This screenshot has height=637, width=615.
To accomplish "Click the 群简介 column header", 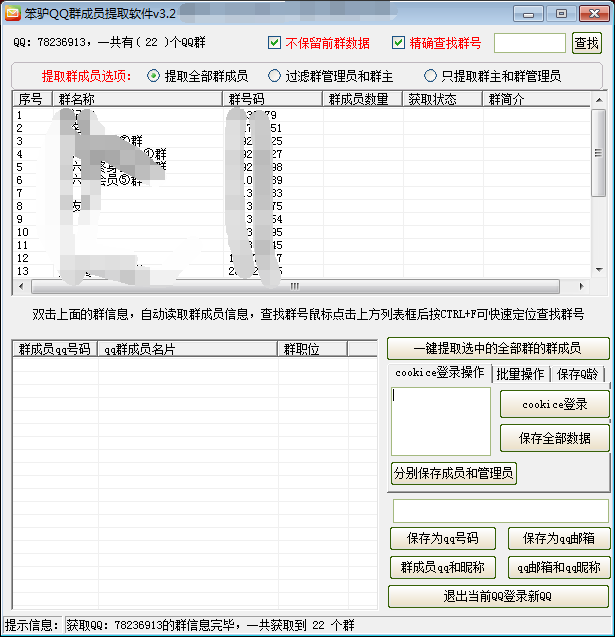I will point(536,99).
